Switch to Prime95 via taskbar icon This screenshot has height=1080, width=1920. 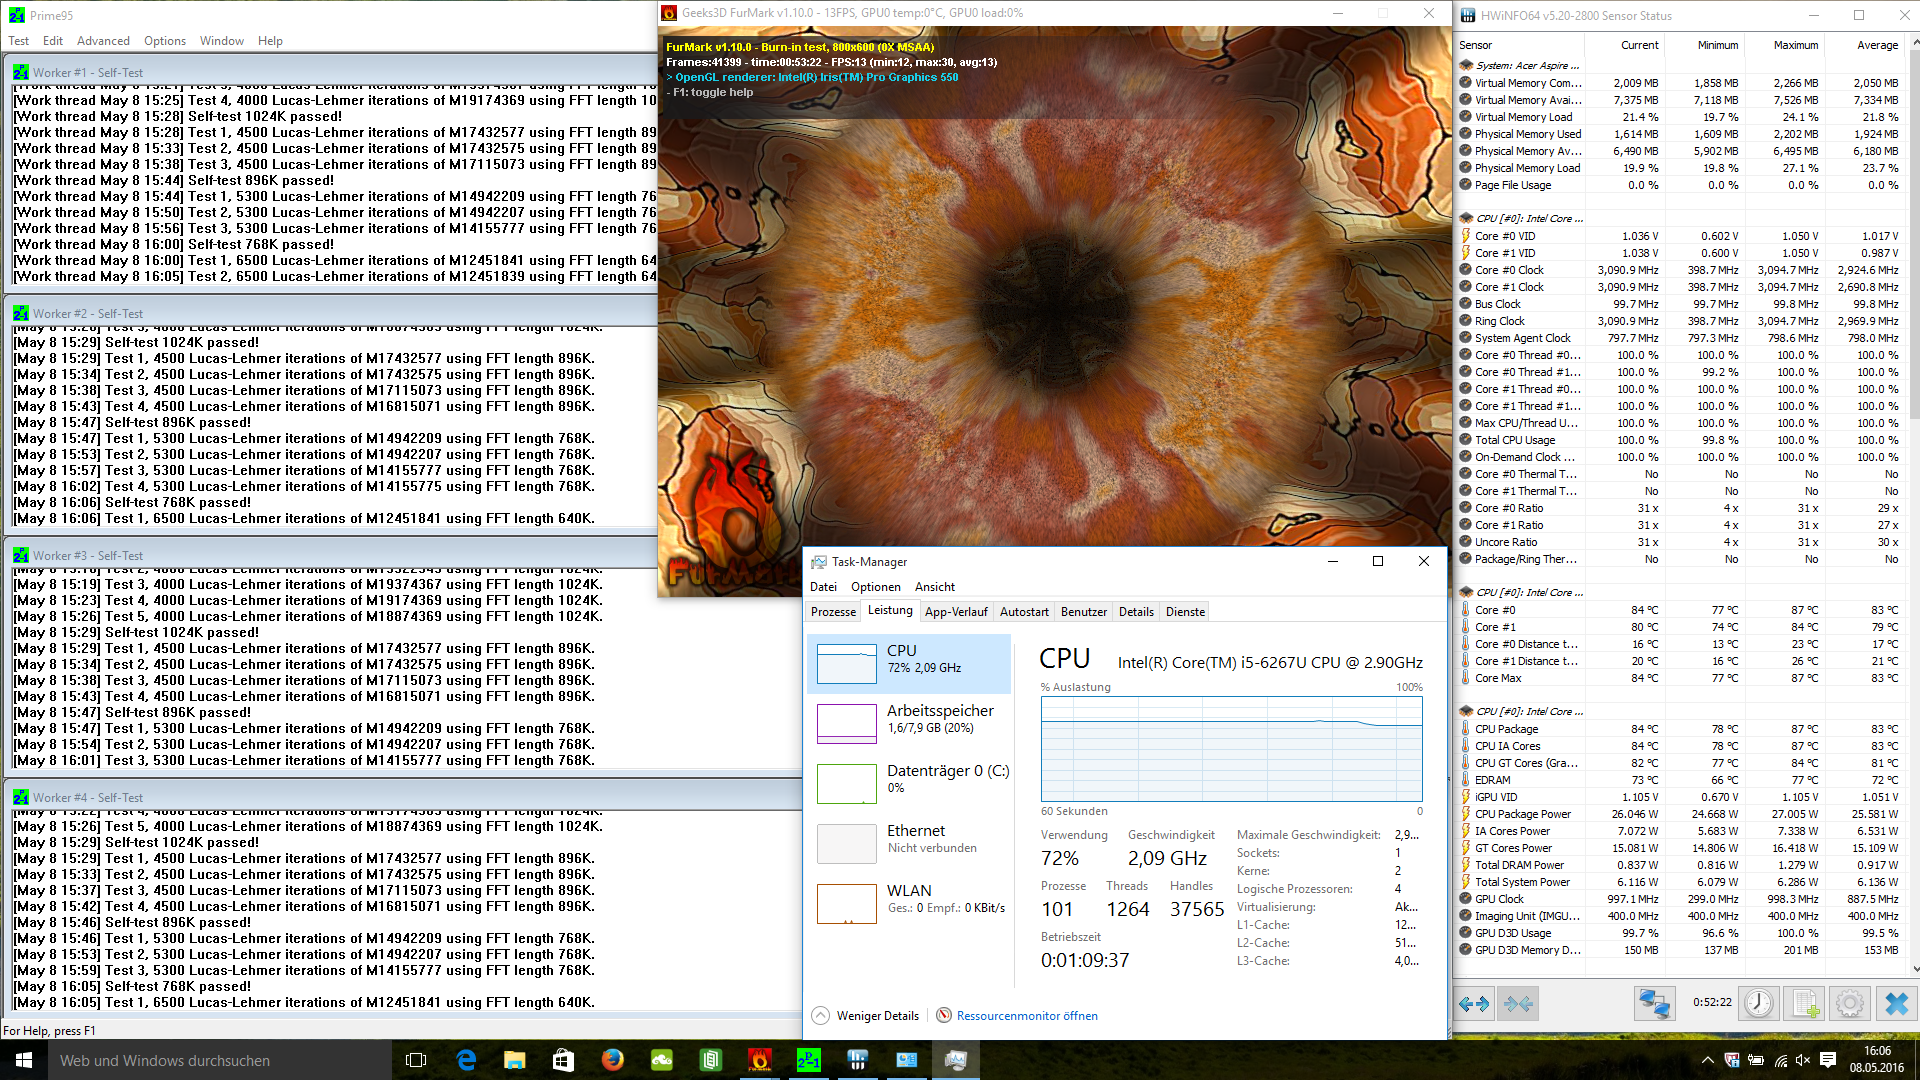click(x=809, y=1060)
